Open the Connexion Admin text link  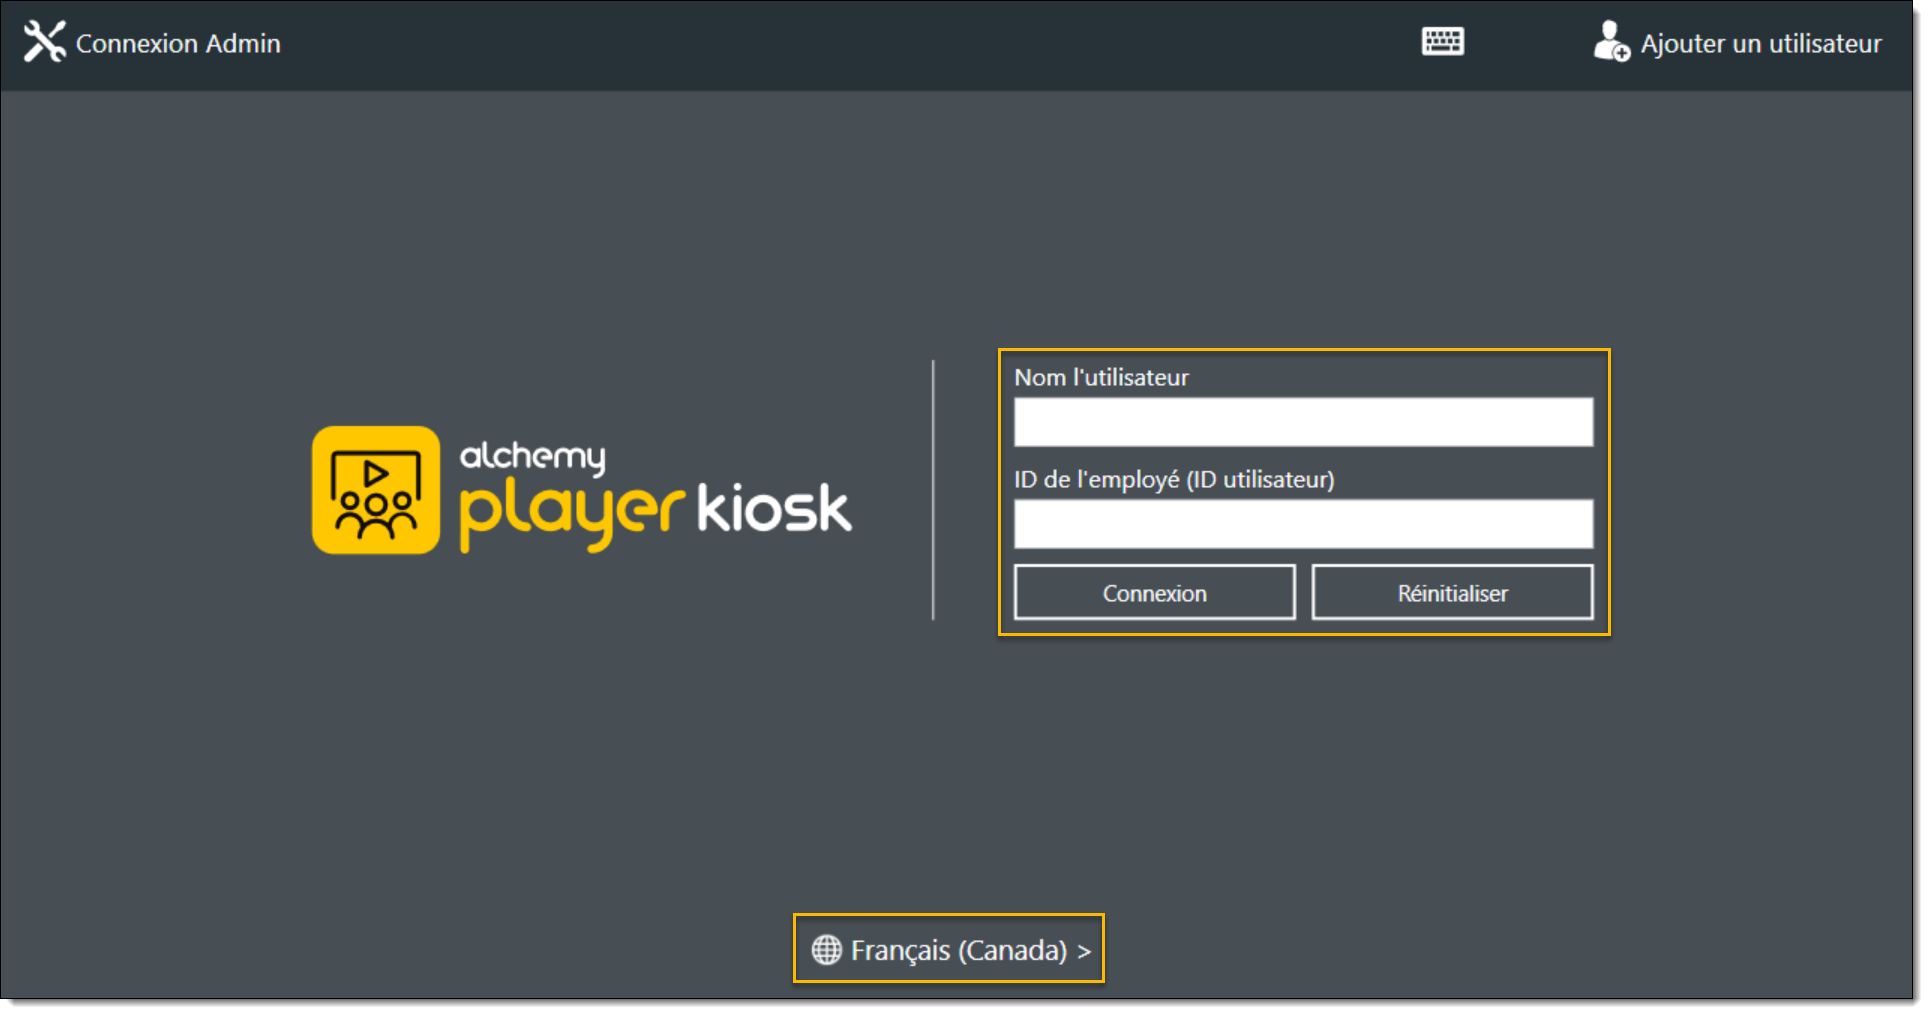pyautogui.click(x=178, y=44)
